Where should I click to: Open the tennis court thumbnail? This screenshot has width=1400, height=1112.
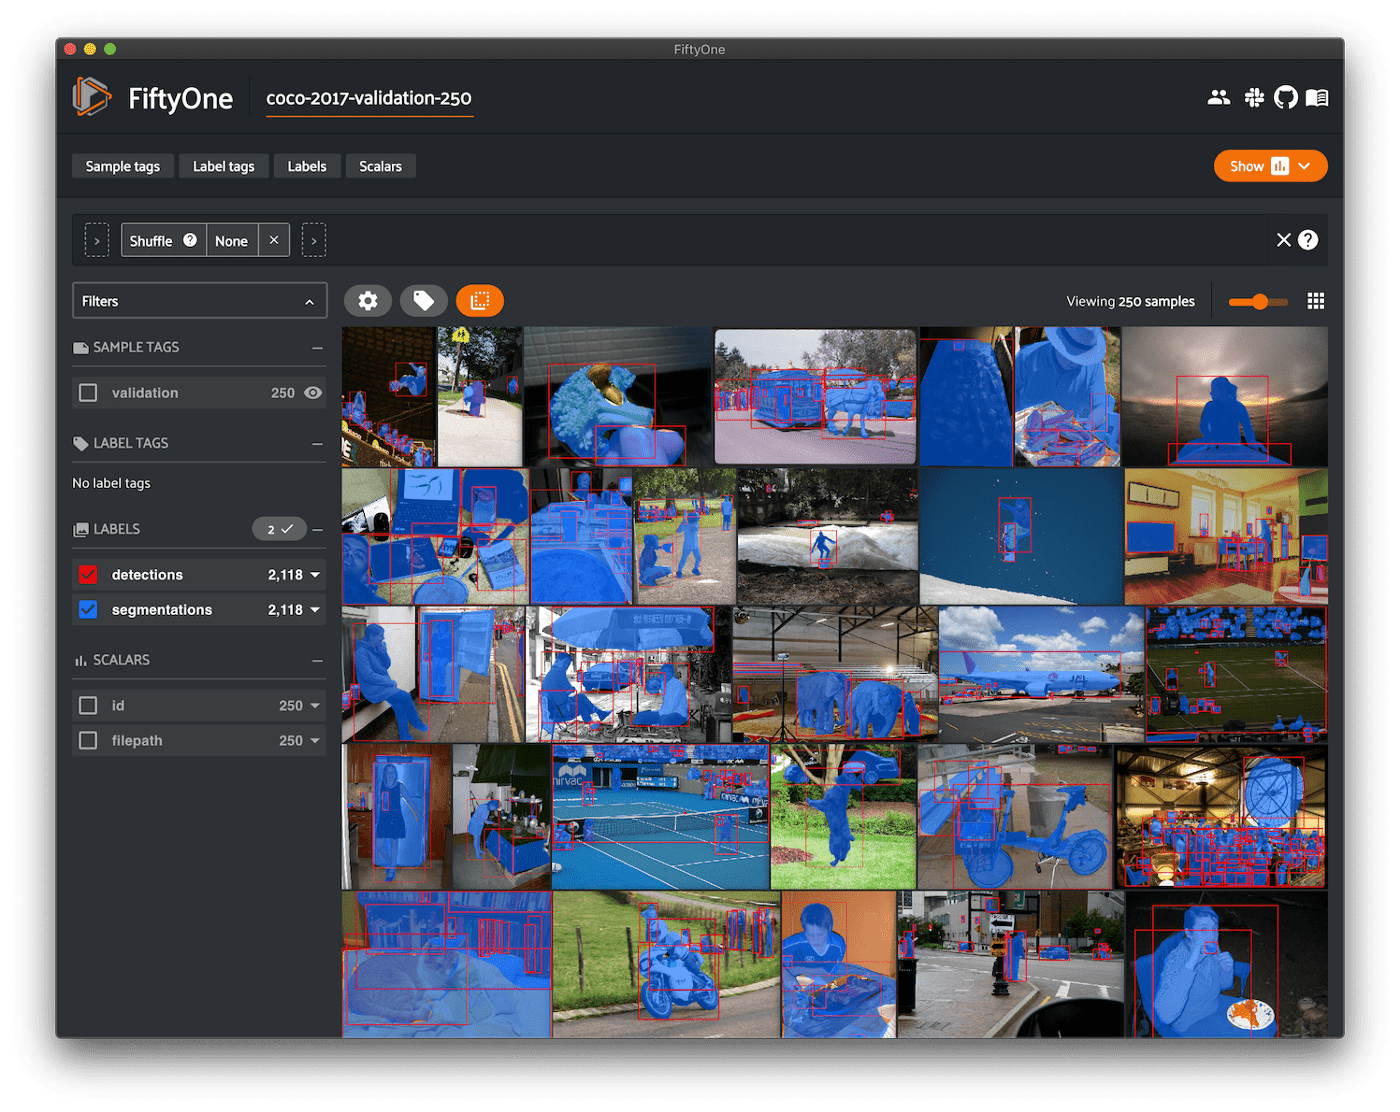pyautogui.click(x=661, y=817)
